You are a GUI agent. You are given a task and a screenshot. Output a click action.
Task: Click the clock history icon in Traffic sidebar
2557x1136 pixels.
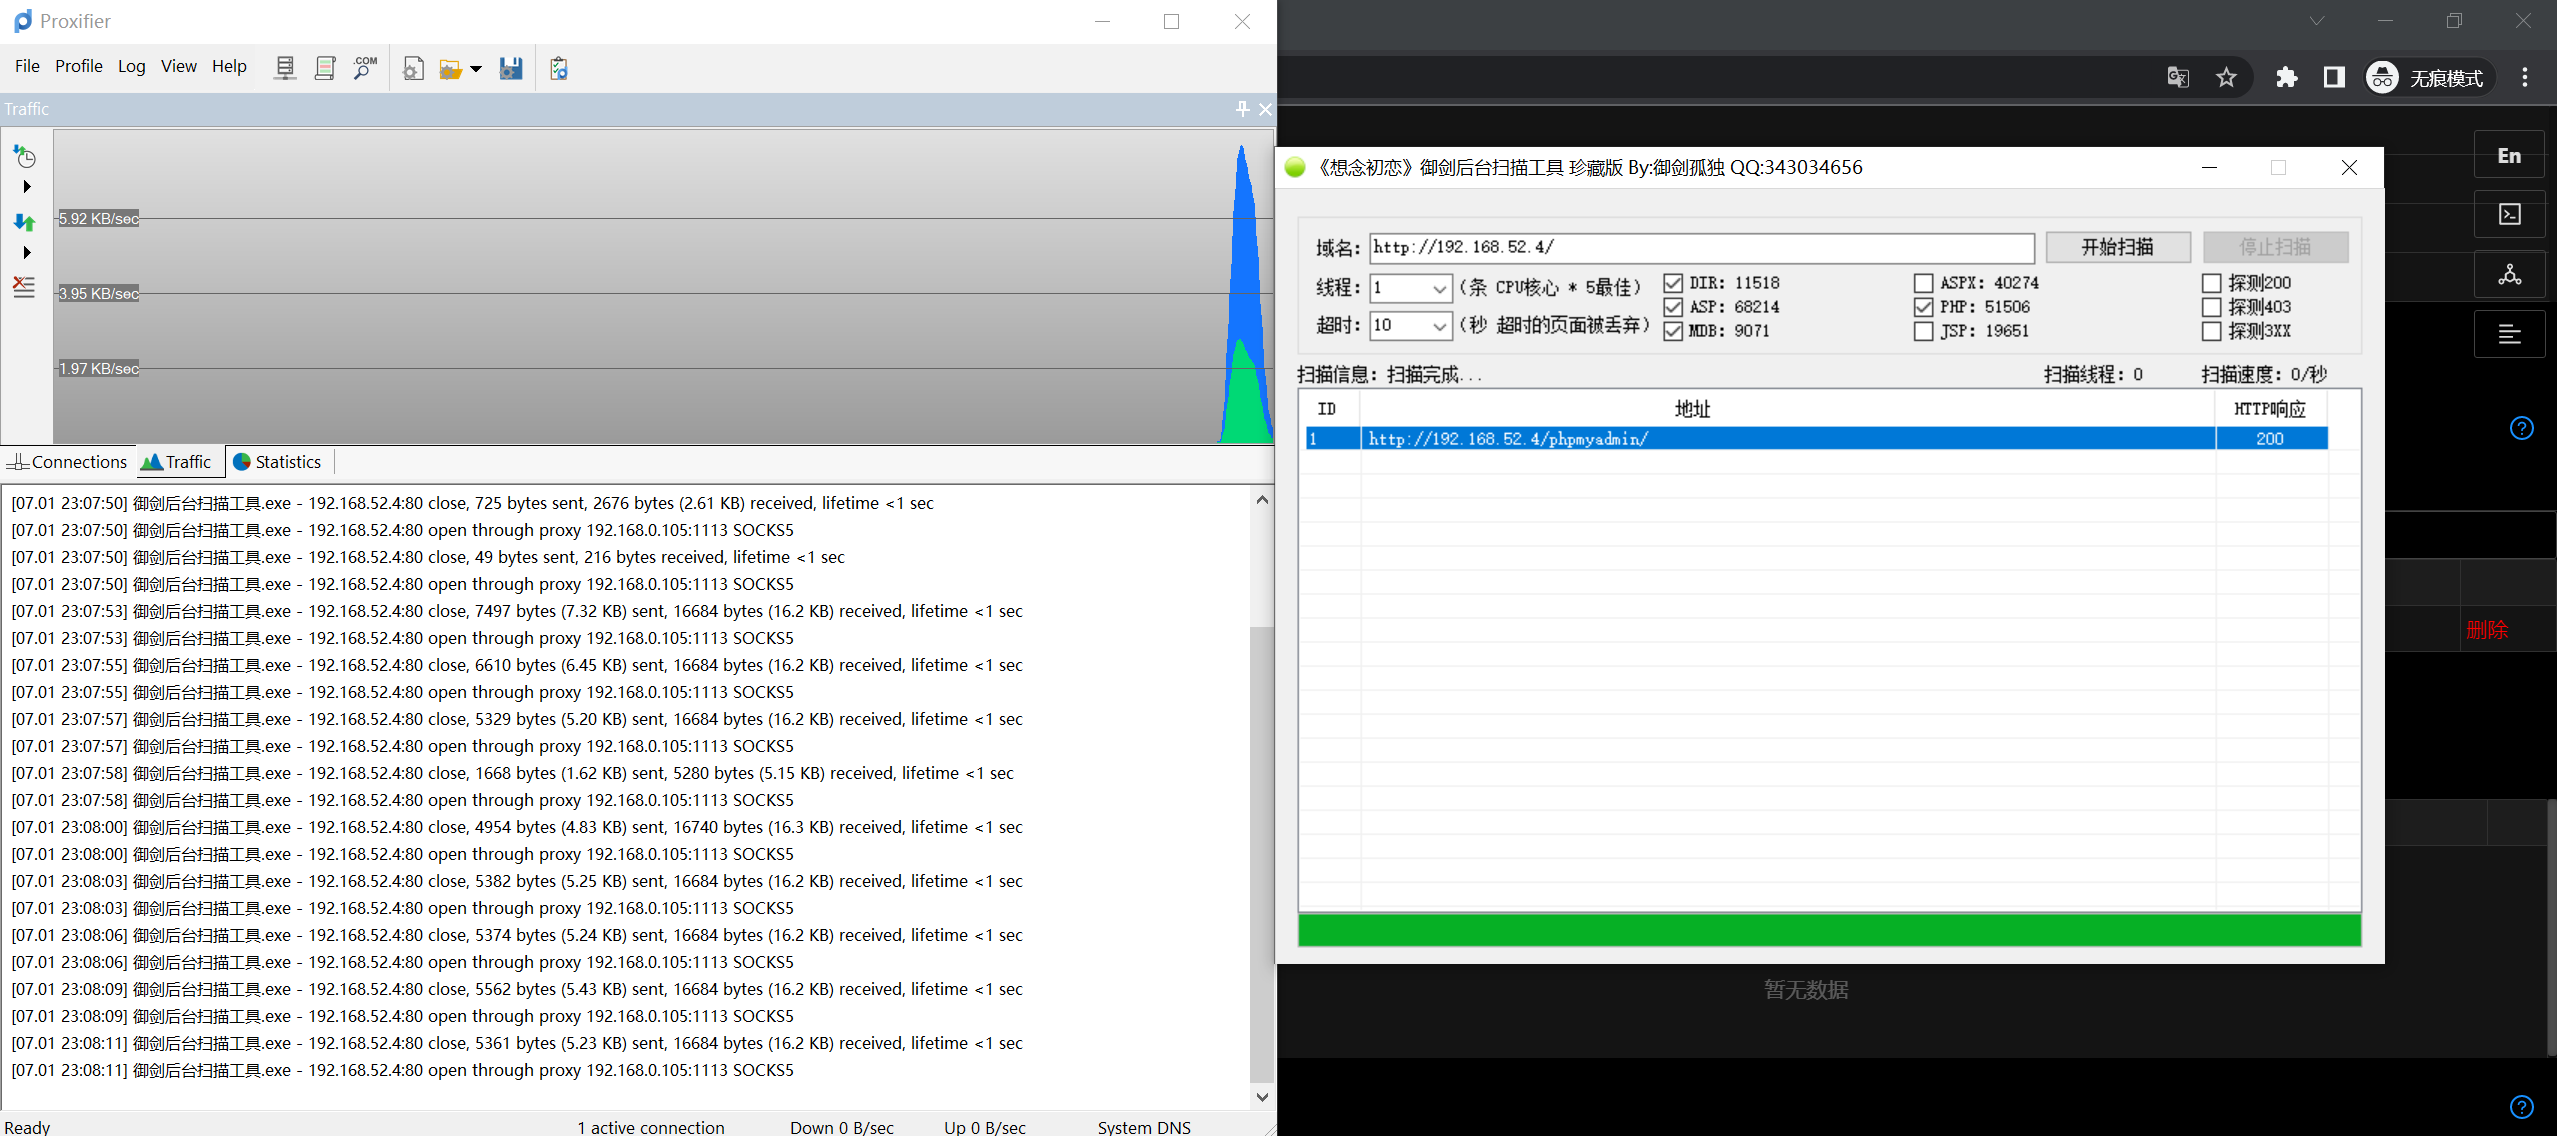pos(24,156)
